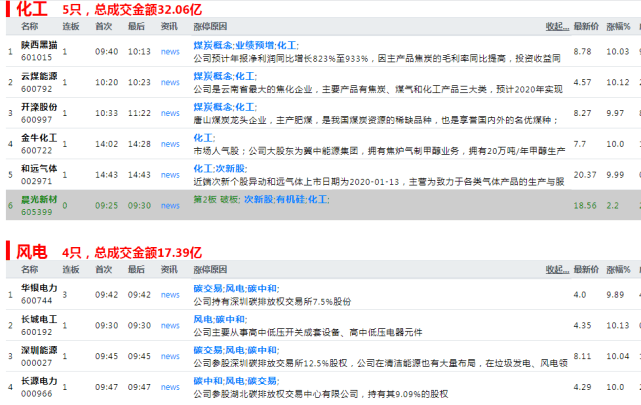The height and width of the screenshot is (405, 641).
Task: Select stock name 深圳能源
Action: (x=39, y=350)
